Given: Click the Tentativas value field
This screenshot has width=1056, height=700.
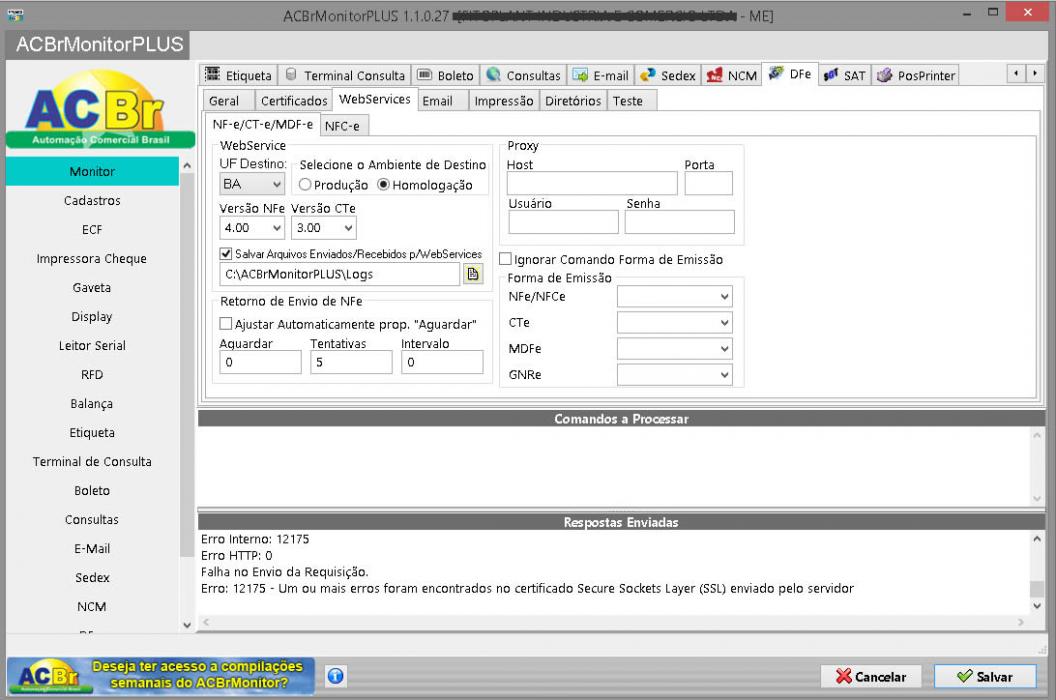Looking at the screenshot, I should (351, 362).
